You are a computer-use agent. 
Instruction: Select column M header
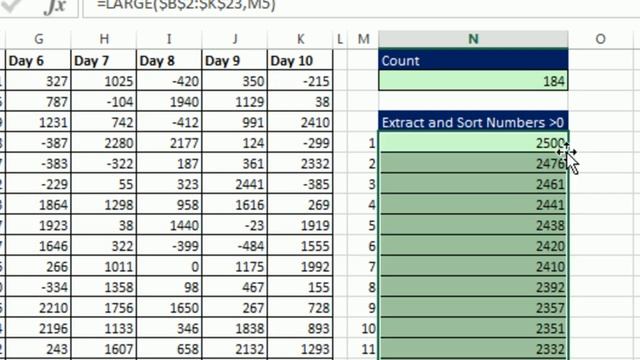tap(363, 39)
